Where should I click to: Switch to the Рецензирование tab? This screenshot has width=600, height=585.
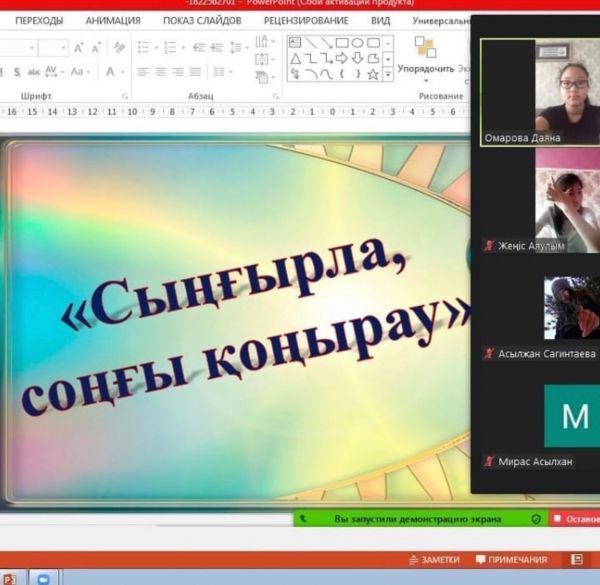306,20
